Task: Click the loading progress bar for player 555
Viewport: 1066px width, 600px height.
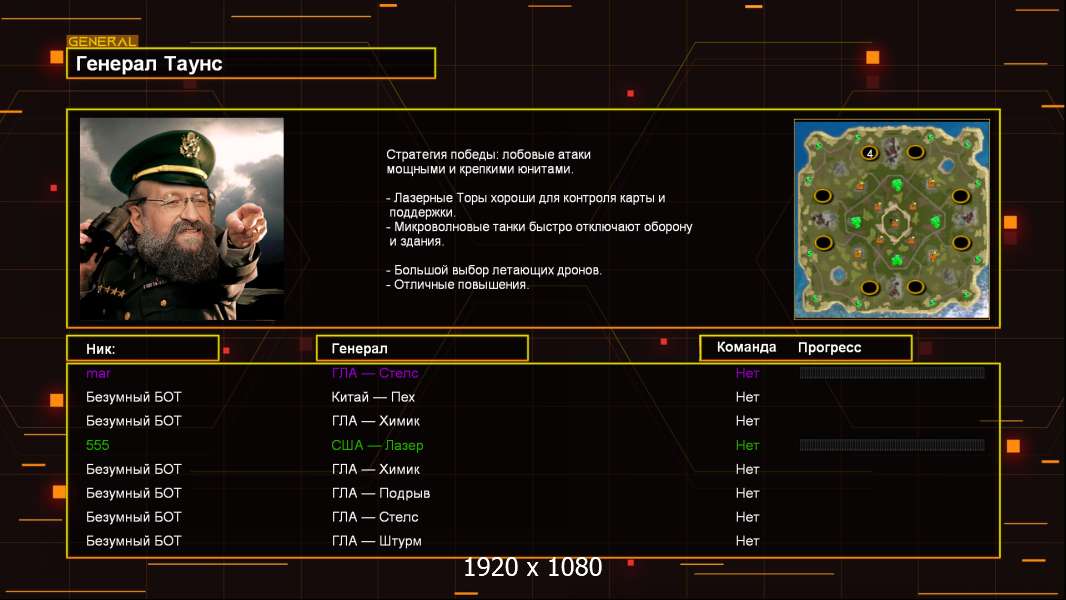Action: pyautogui.click(x=892, y=445)
